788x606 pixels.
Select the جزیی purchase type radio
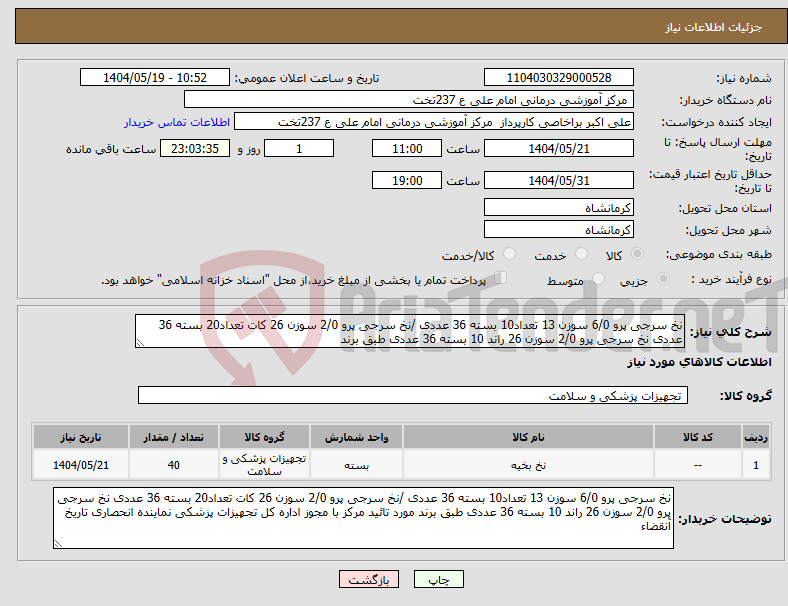coord(663,279)
